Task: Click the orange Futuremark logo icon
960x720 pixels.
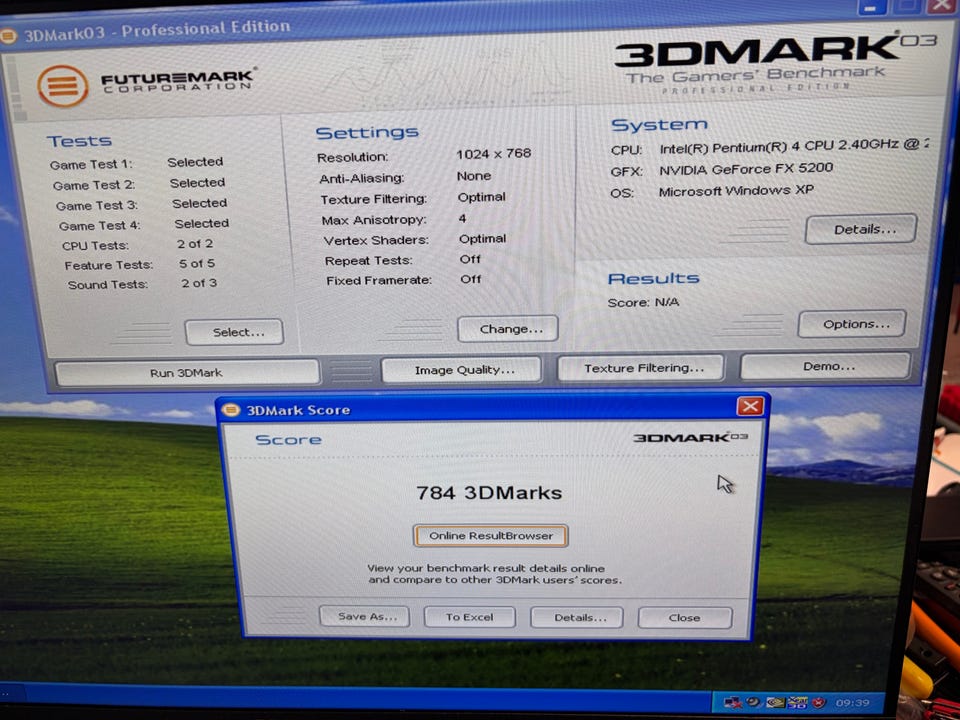Action: (x=63, y=86)
